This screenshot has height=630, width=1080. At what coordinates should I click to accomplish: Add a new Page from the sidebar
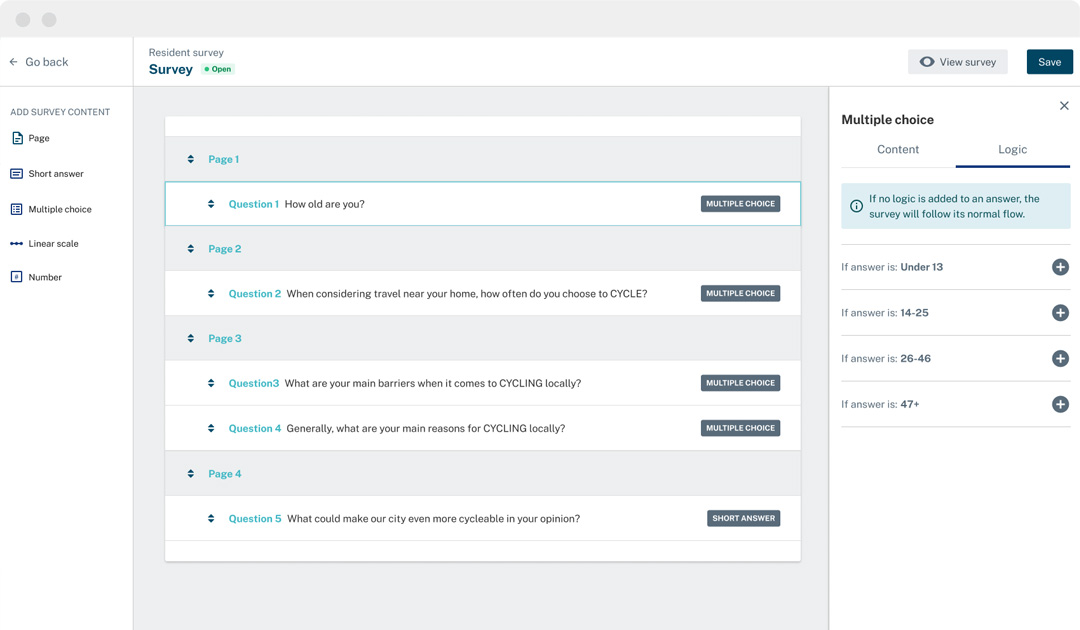(38, 139)
